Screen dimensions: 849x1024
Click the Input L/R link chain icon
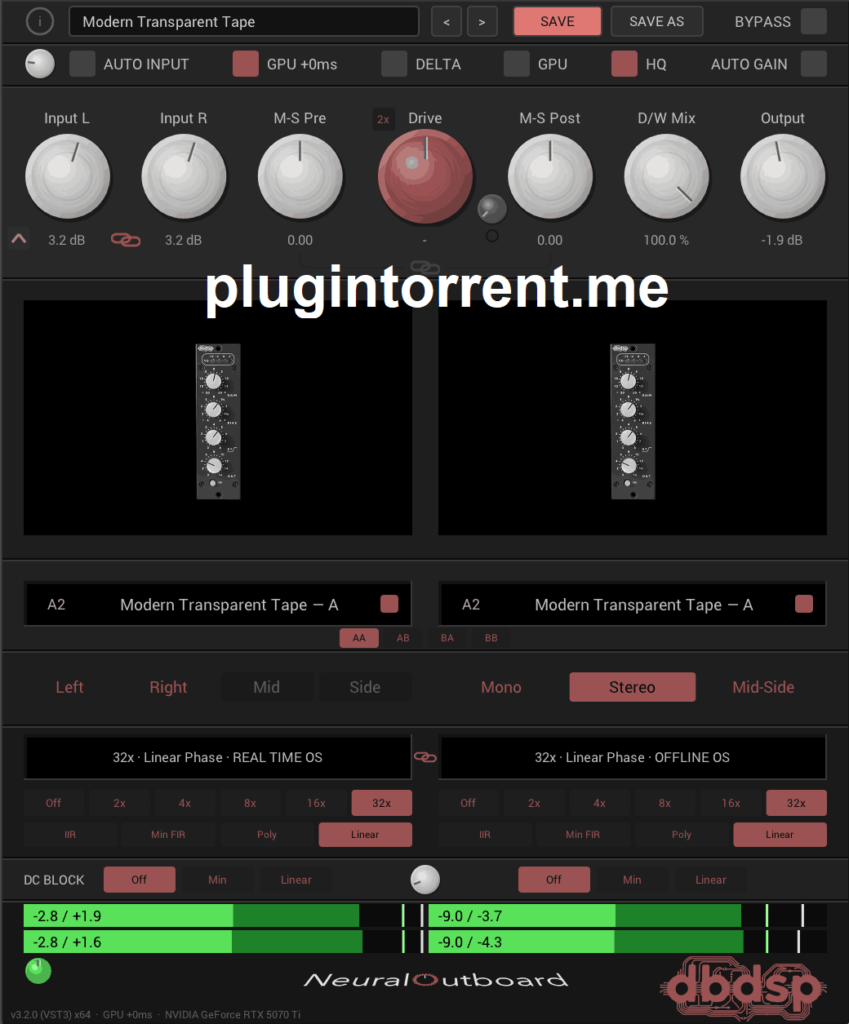pyautogui.click(x=125, y=240)
